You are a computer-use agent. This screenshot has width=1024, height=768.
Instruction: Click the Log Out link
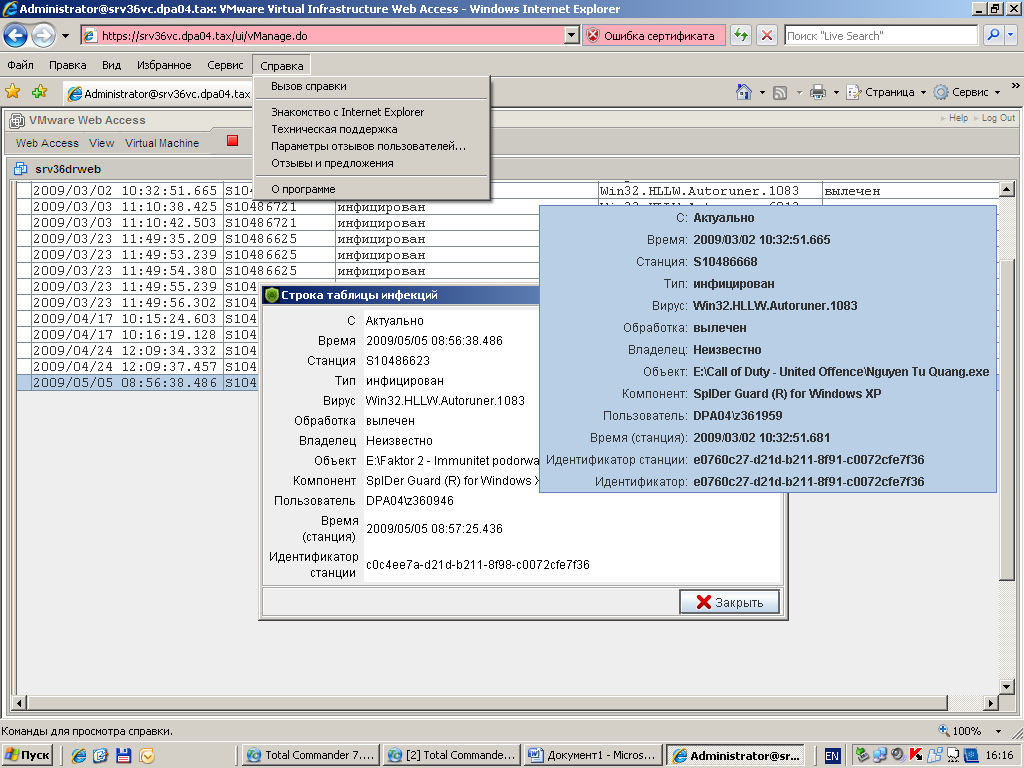pyautogui.click(x=998, y=118)
